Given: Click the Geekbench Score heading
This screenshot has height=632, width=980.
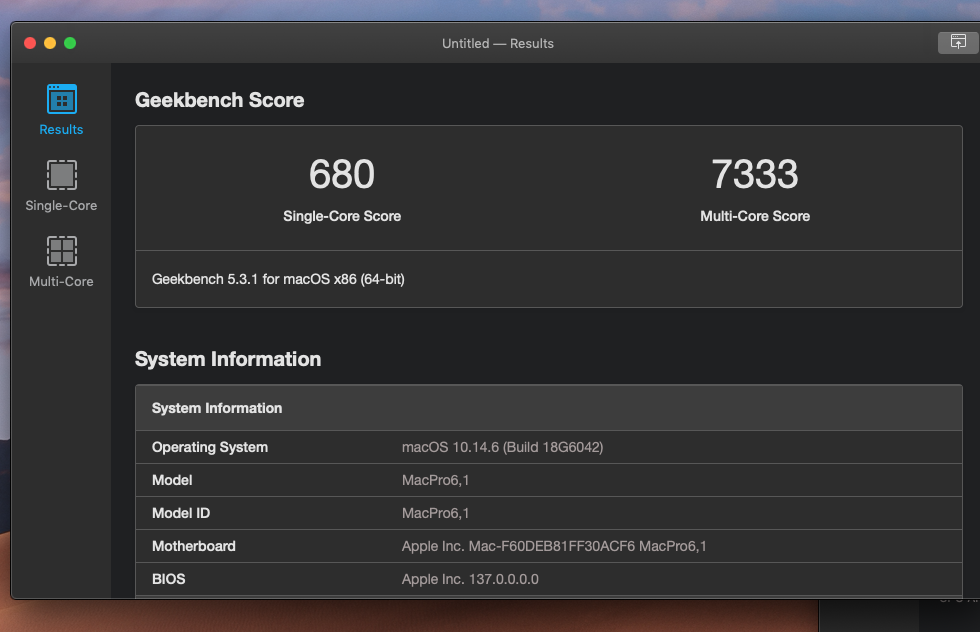Looking at the screenshot, I should (219, 100).
